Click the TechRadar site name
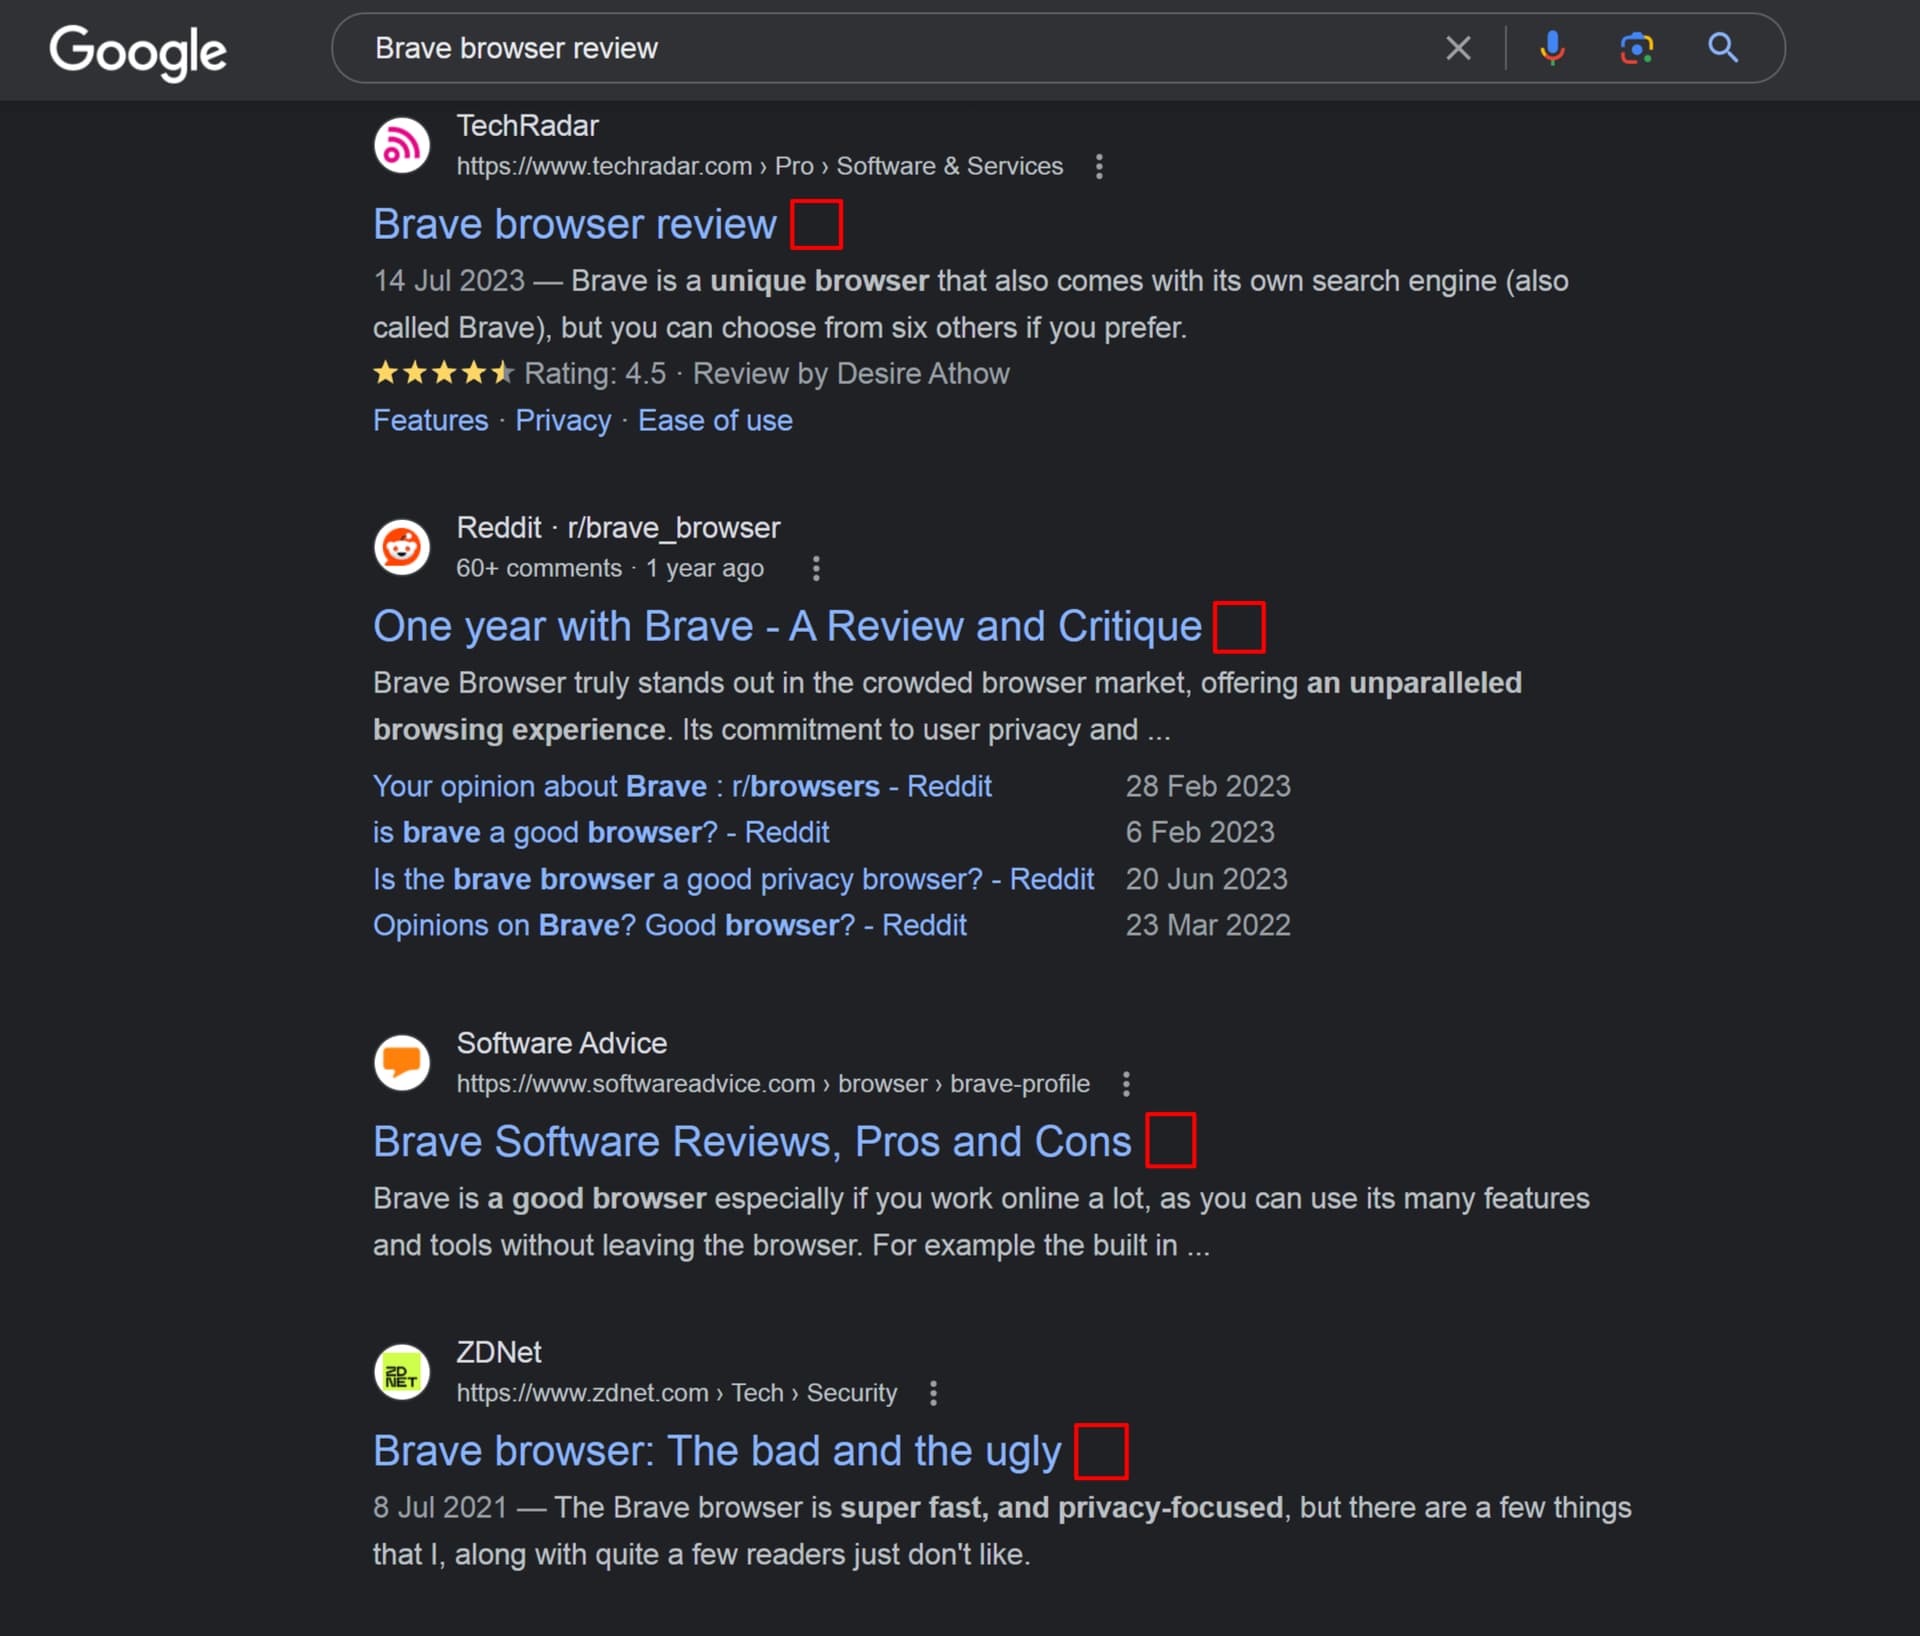The height and width of the screenshot is (1636, 1920). (527, 126)
